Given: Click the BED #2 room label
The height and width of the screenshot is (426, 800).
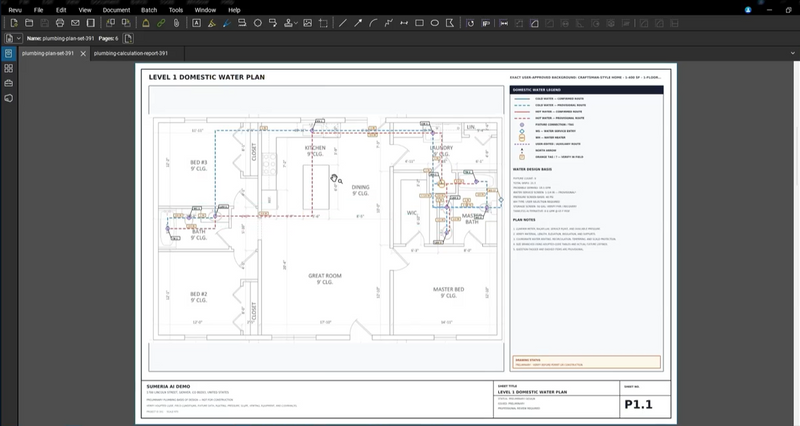Looking at the screenshot, I should (x=198, y=294).
